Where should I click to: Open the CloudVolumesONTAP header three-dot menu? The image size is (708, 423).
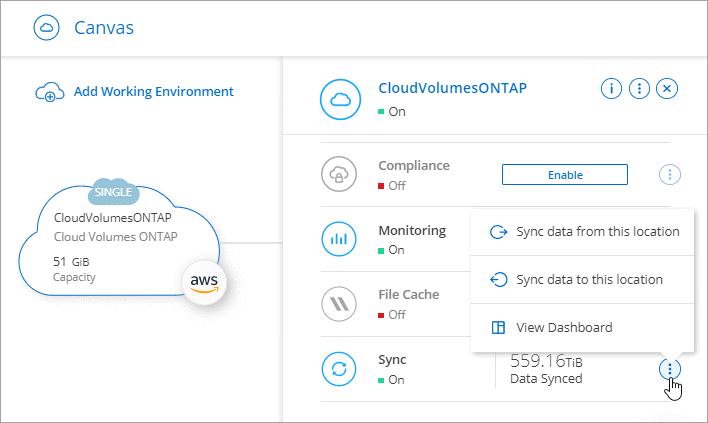coord(639,89)
